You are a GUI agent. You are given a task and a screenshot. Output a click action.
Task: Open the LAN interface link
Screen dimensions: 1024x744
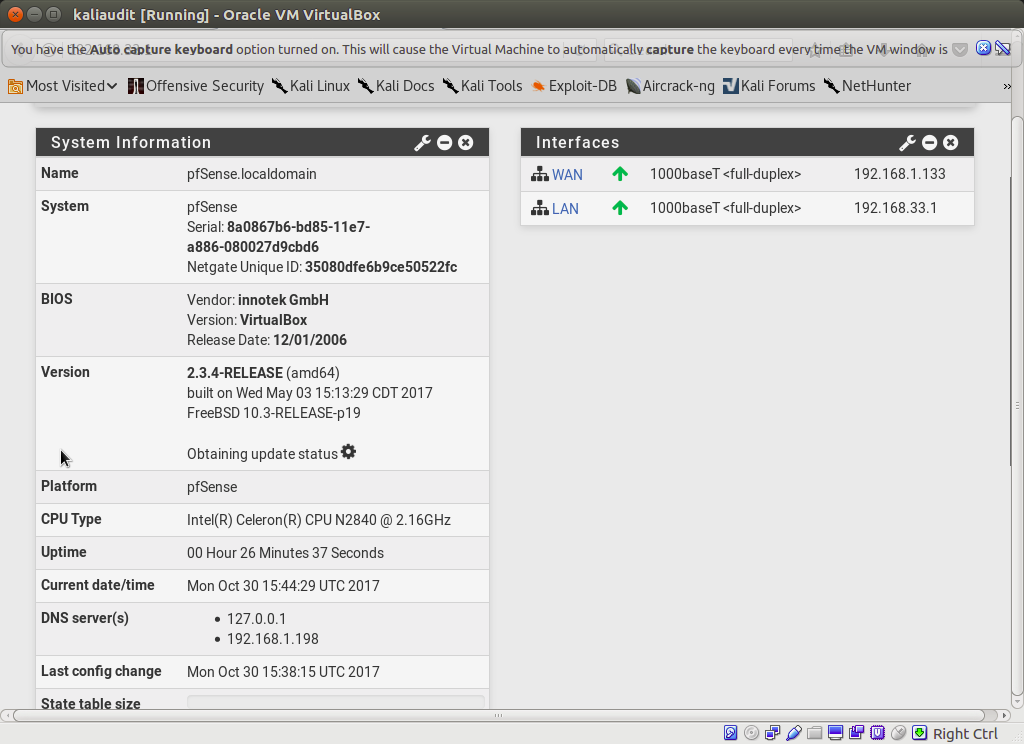click(565, 208)
